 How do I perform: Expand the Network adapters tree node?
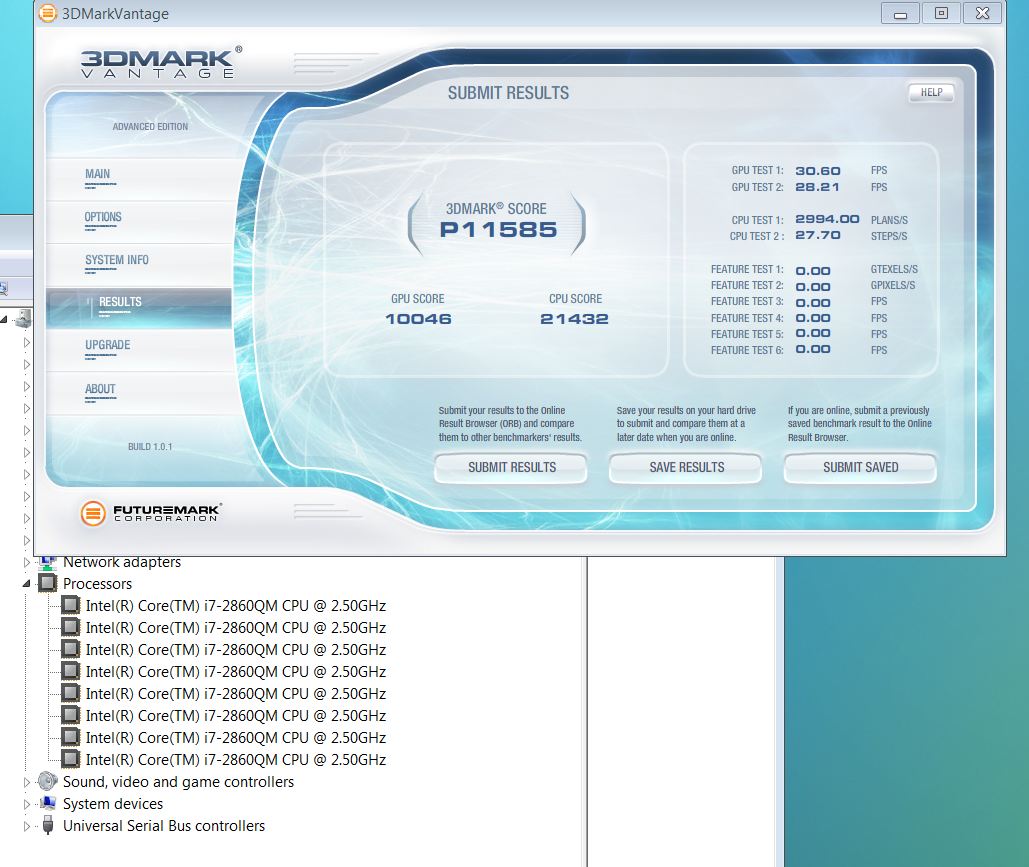point(27,562)
